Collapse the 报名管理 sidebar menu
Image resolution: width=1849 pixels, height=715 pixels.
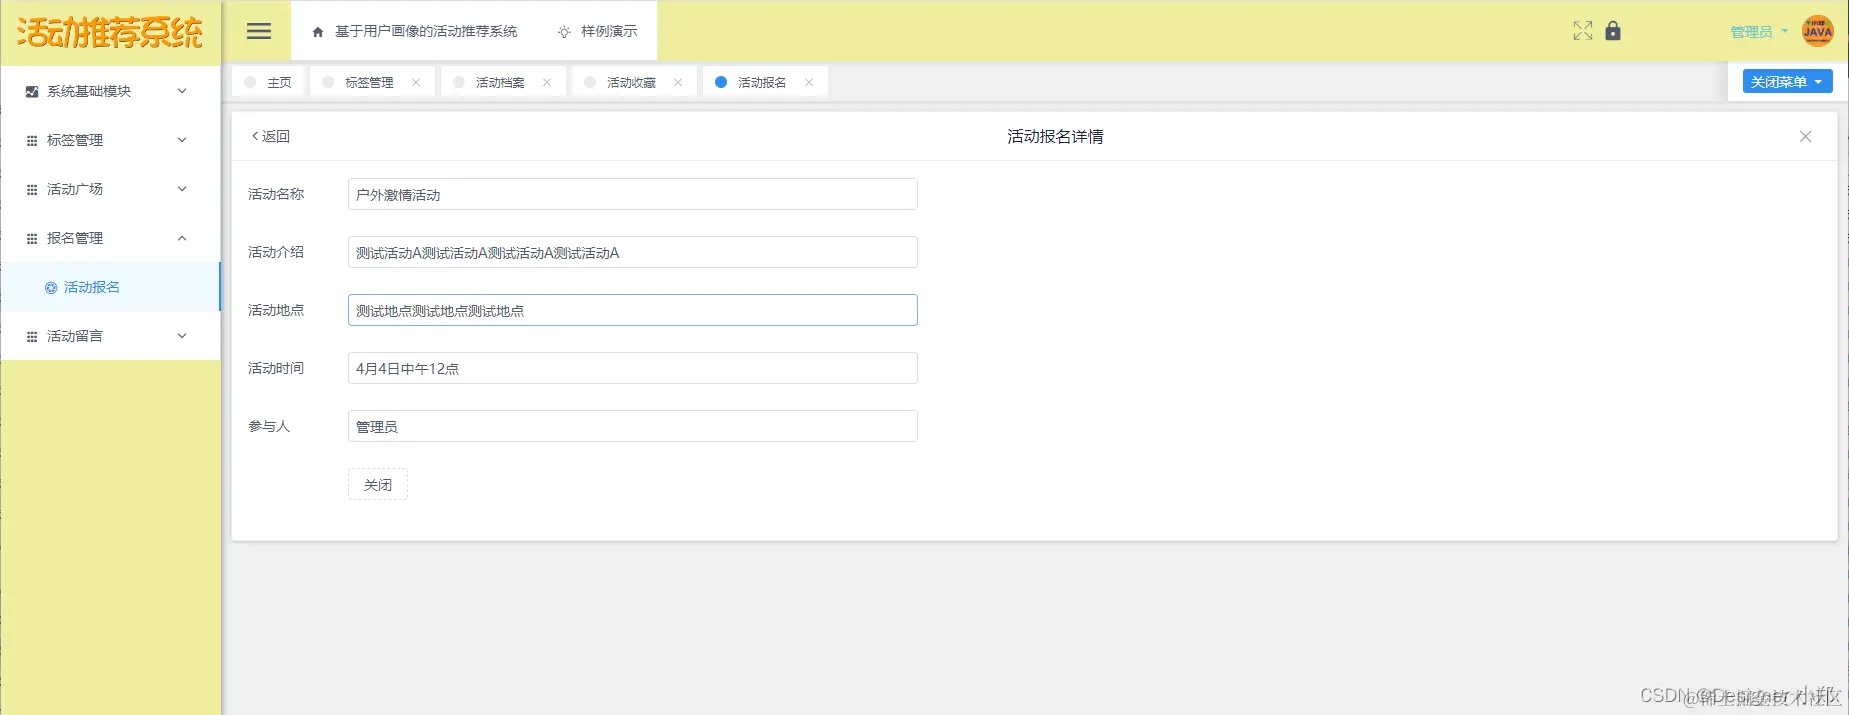[x=110, y=238]
